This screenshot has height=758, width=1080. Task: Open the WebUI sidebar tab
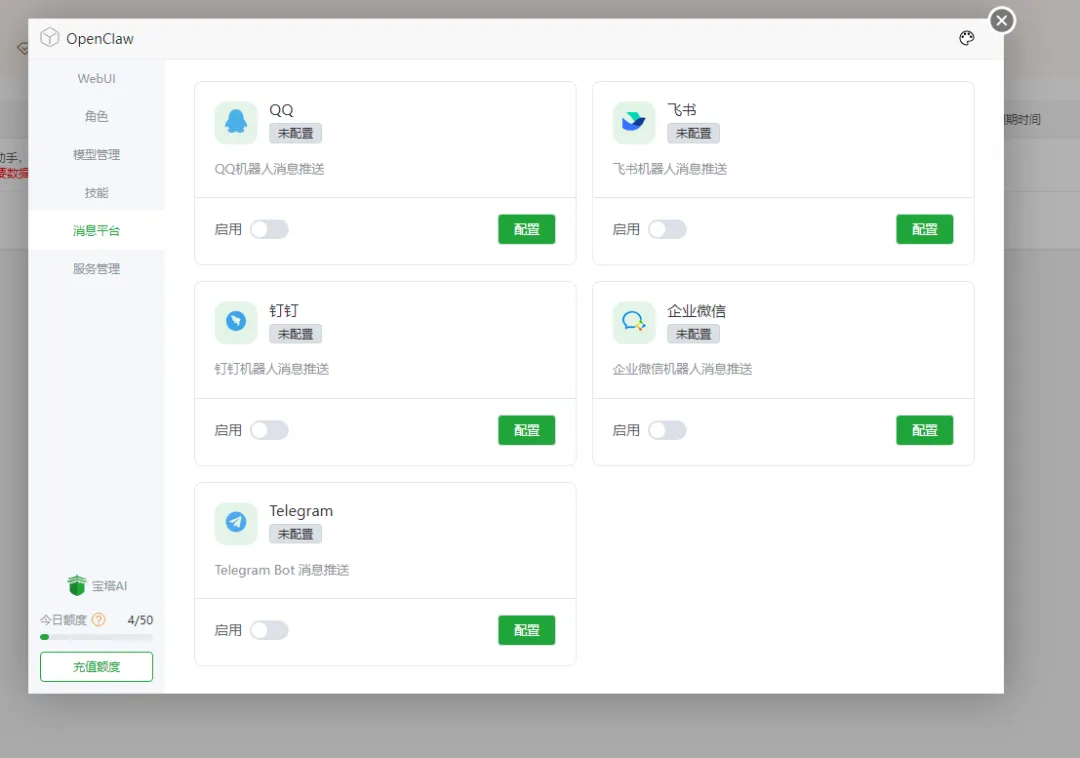[x=96, y=78]
